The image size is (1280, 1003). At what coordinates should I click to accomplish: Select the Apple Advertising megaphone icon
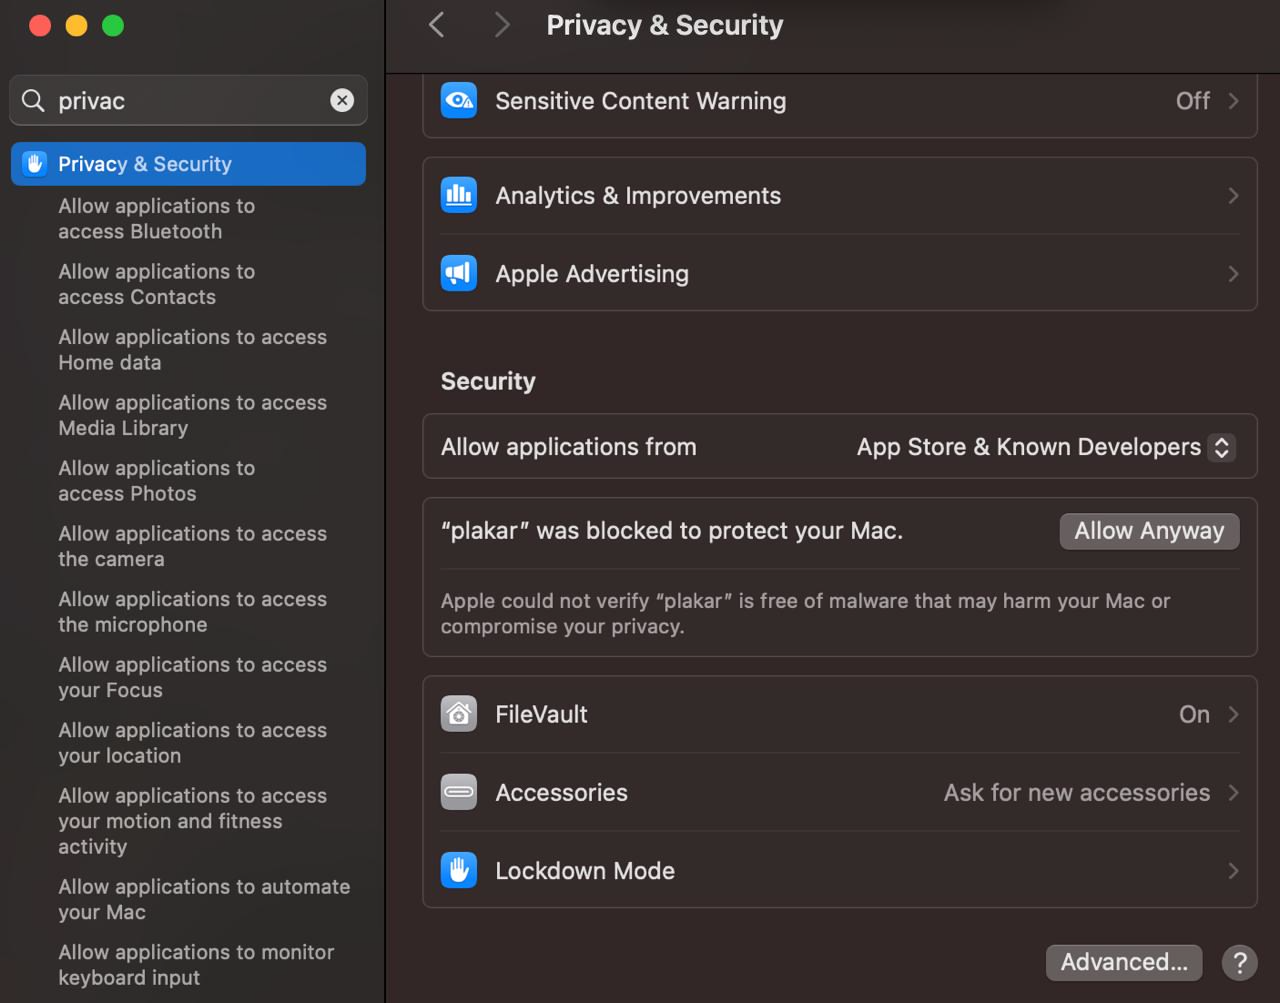point(458,273)
